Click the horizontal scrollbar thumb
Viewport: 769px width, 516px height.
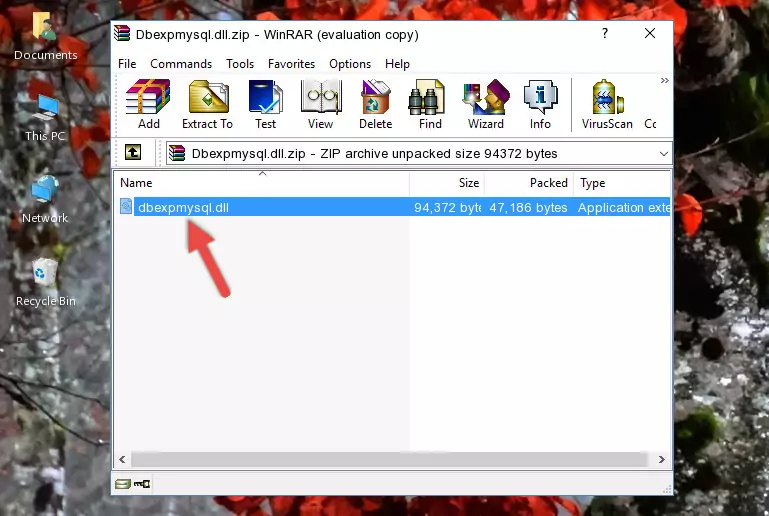click(389, 460)
